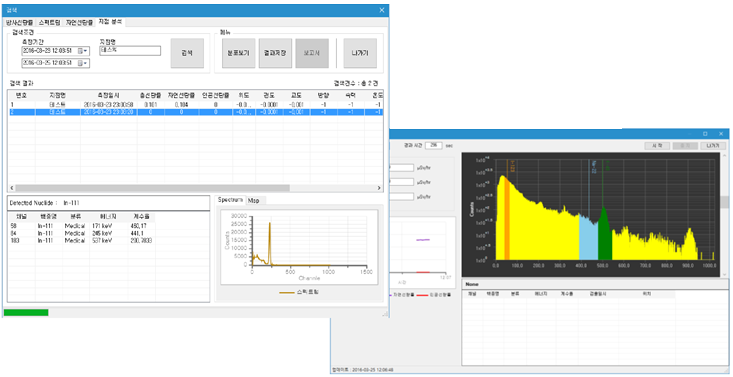Viewport: 733px width, 377px height.
Task: Click into the 지점명 location name field
Action: coord(130,51)
